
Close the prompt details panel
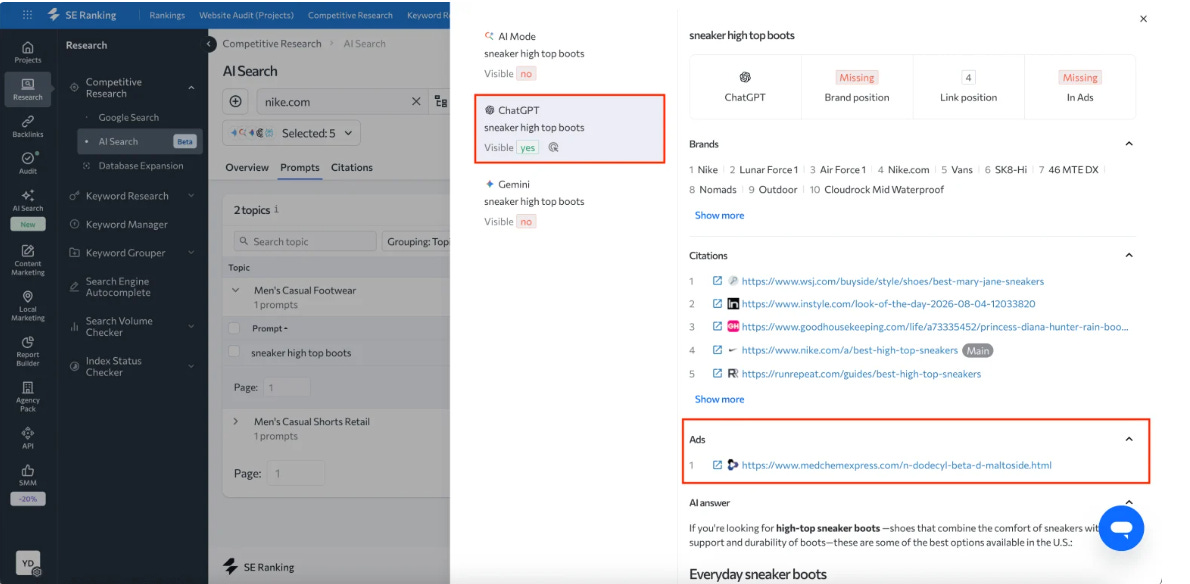tap(1144, 19)
